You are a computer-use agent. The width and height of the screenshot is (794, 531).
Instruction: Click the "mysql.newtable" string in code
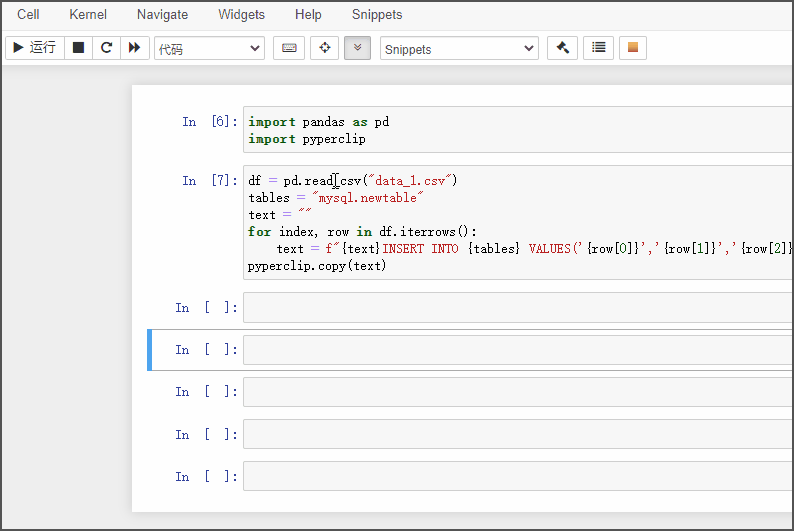[368, 198]
